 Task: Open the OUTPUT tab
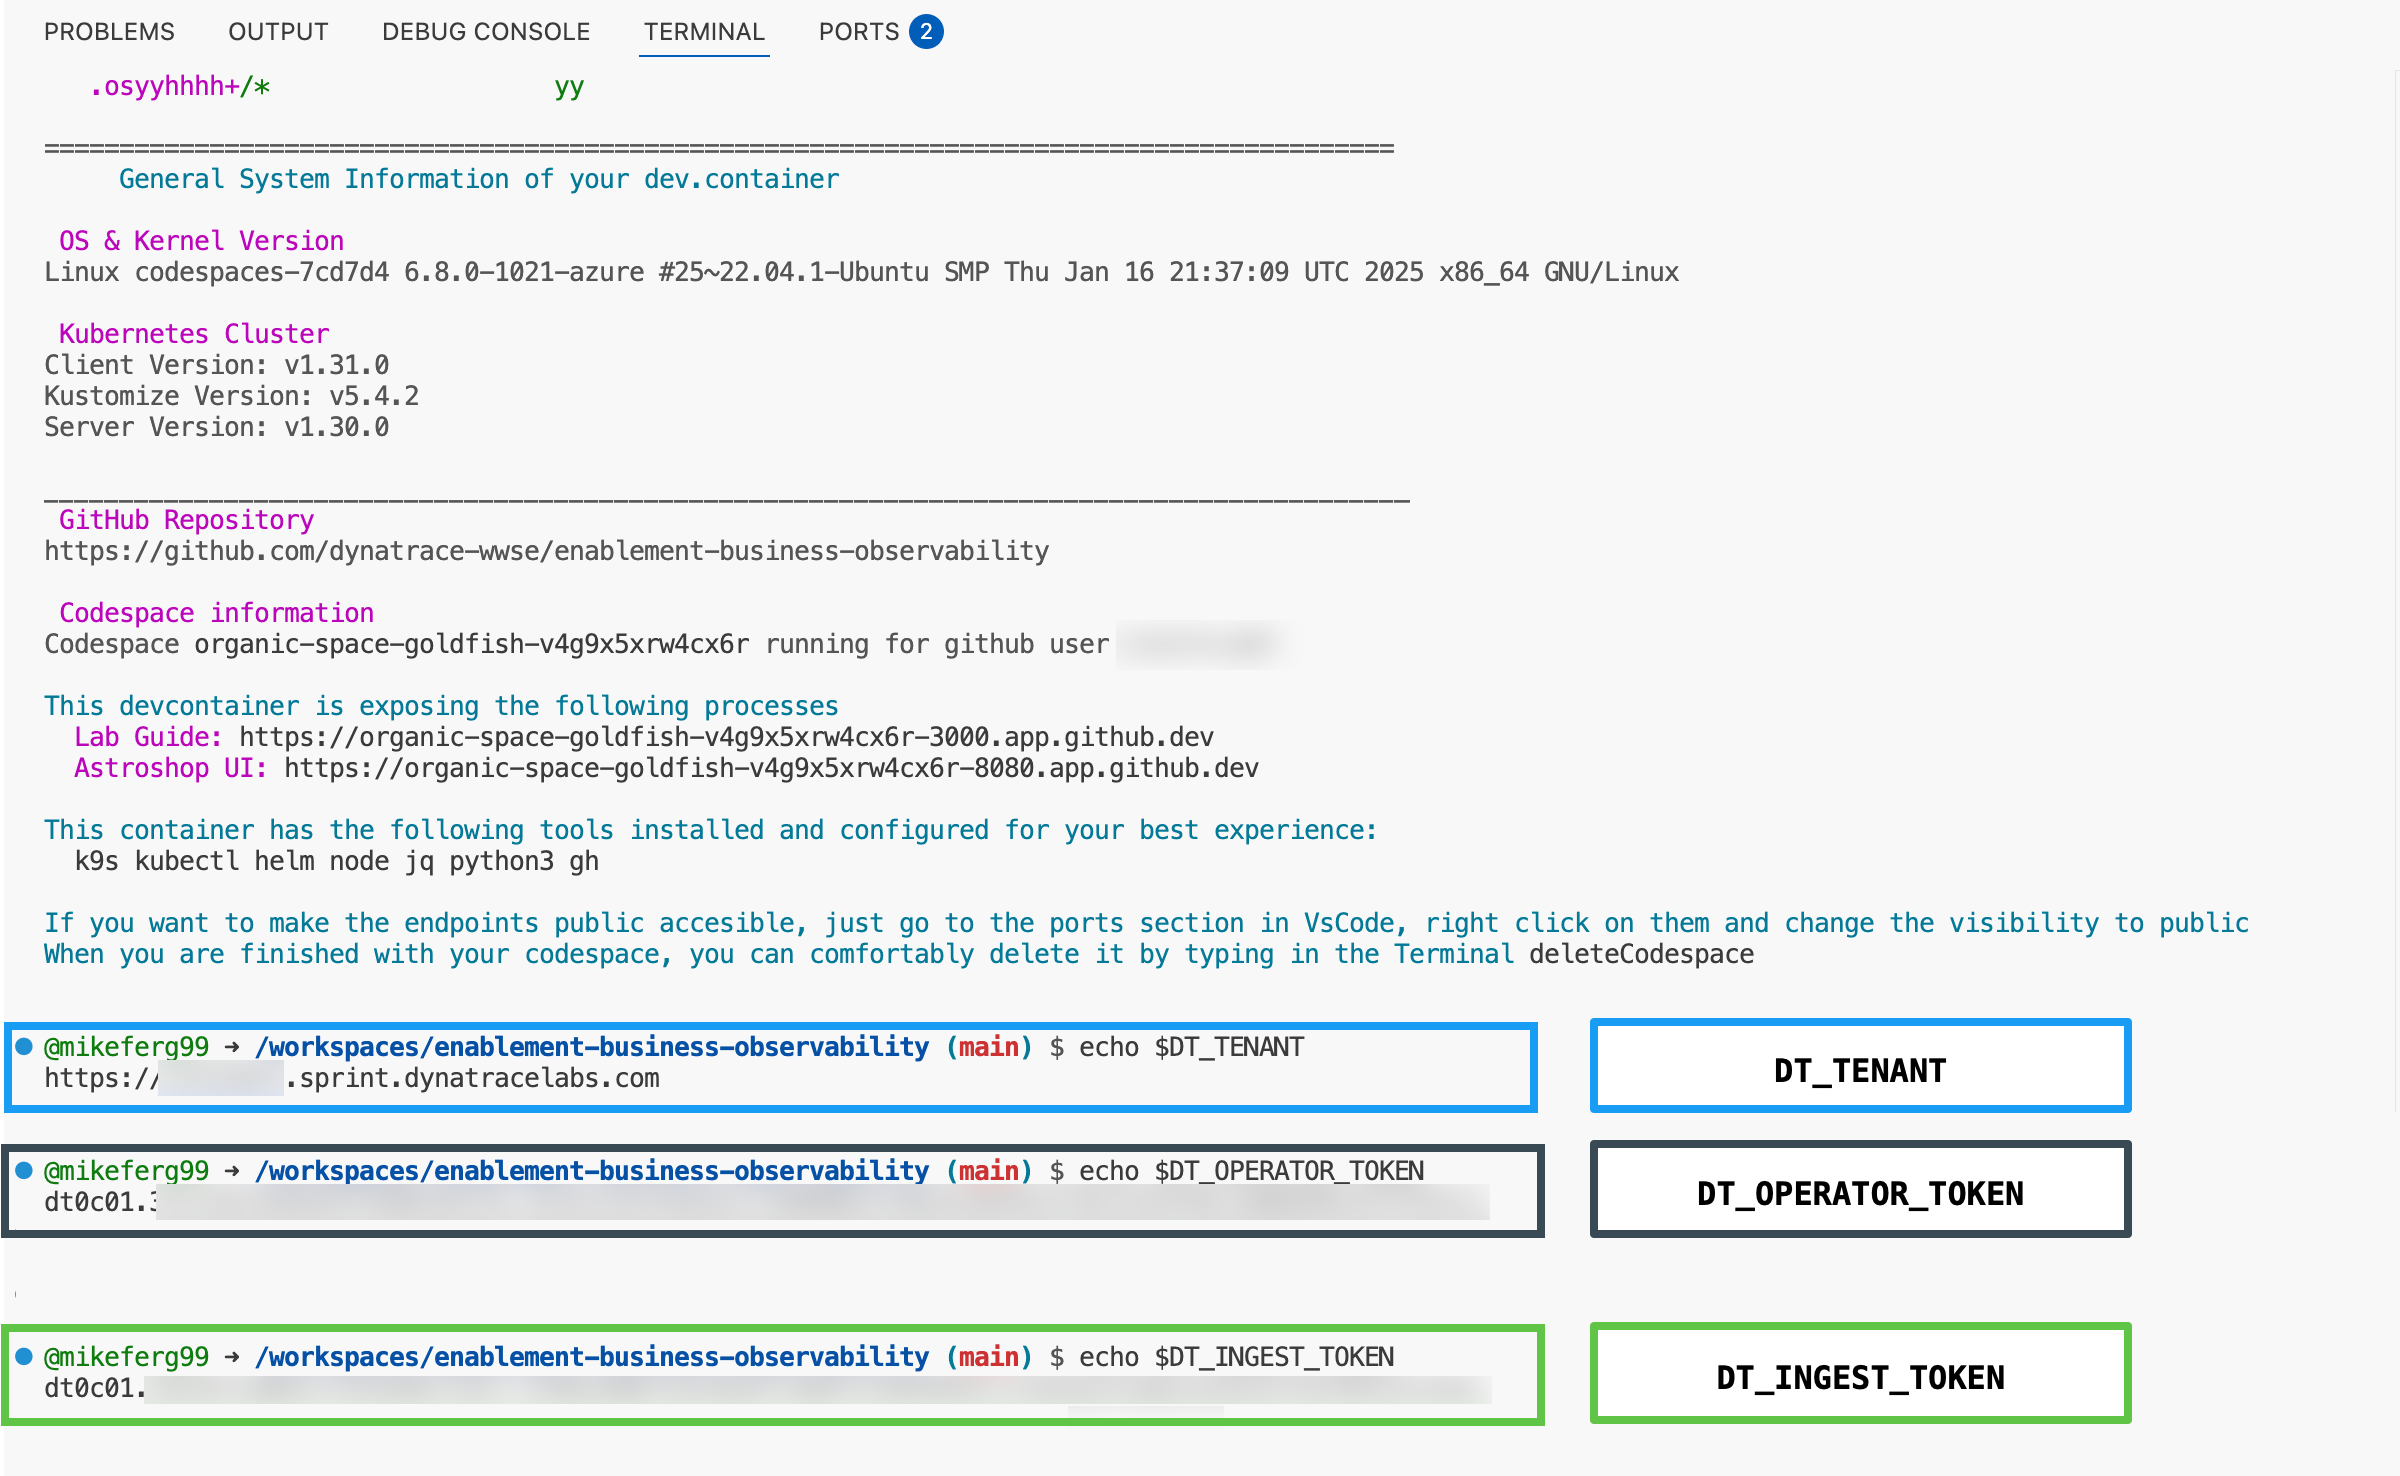click(278, 32)
